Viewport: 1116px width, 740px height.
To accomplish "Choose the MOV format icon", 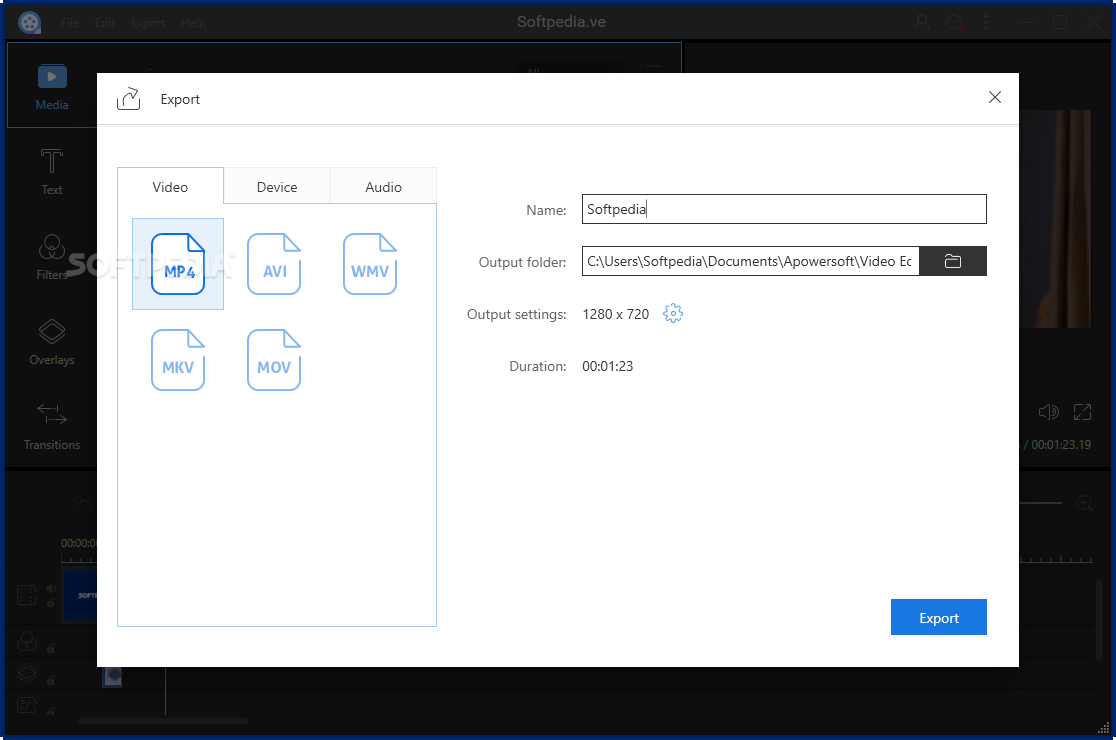I will (274, 360).
